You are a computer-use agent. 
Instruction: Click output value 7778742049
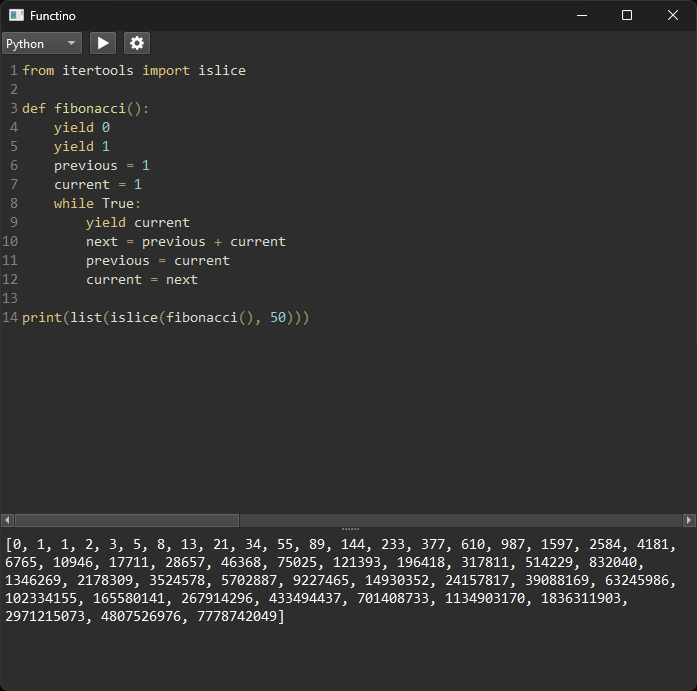coord(237,616)
